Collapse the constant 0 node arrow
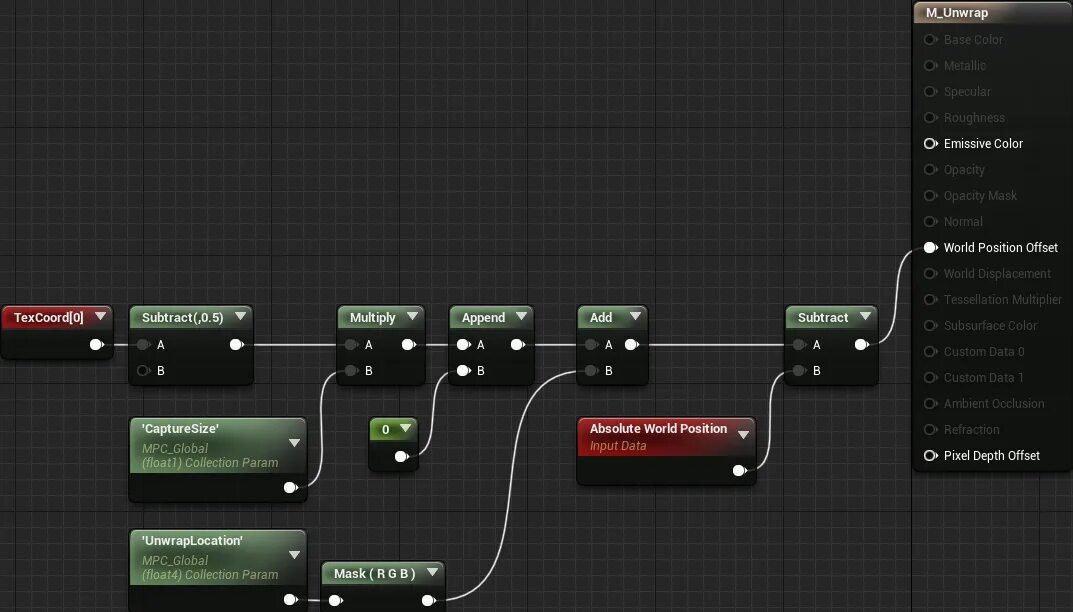 point(405,429)
